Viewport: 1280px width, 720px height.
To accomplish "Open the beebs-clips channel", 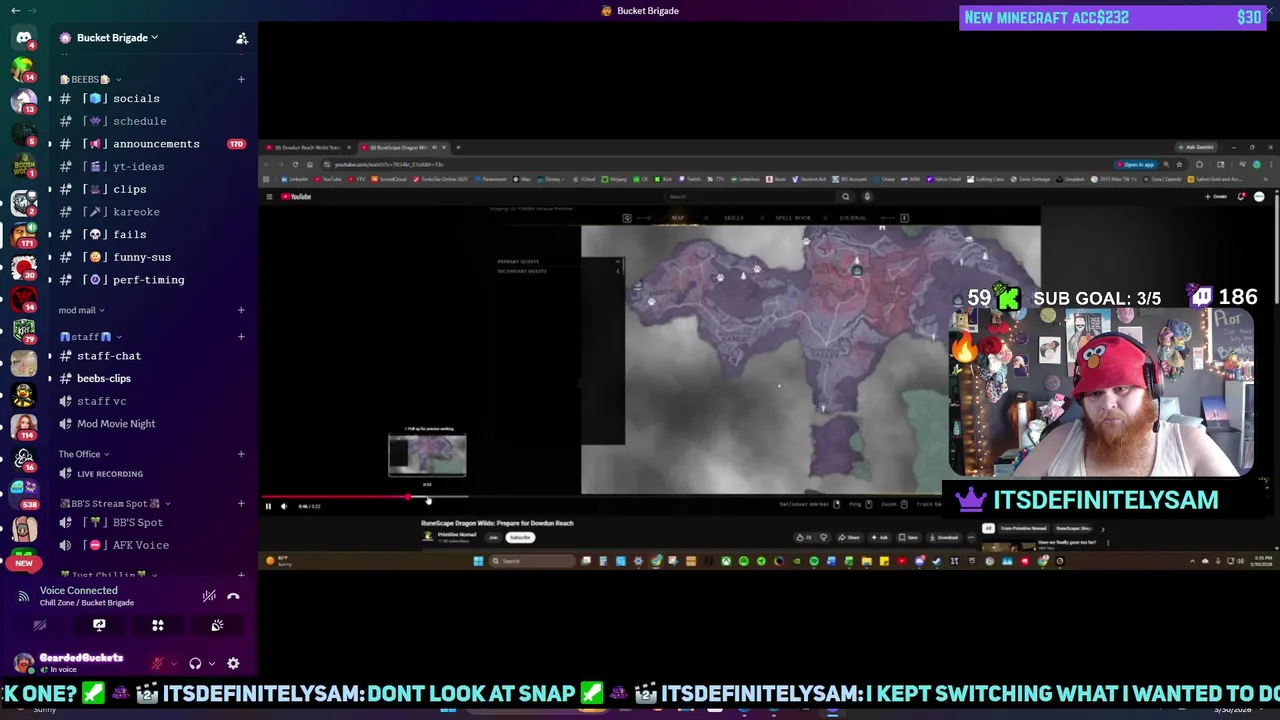I will pyautogui.click(x=152, y=378).
